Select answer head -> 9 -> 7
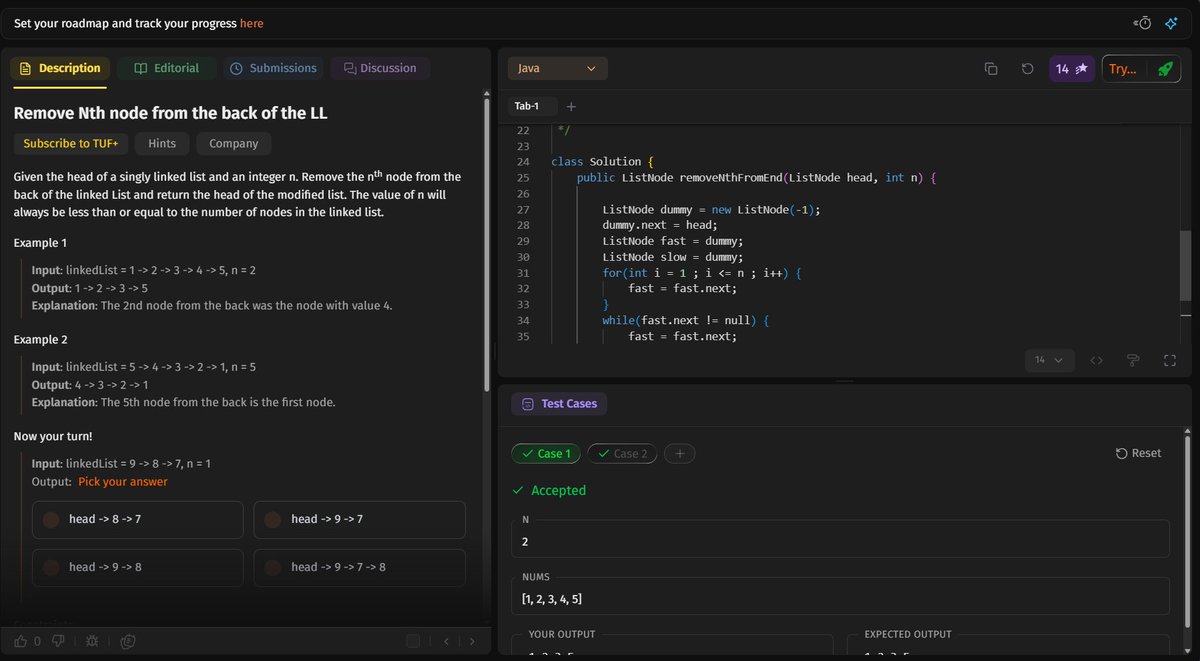 [359, 520]
